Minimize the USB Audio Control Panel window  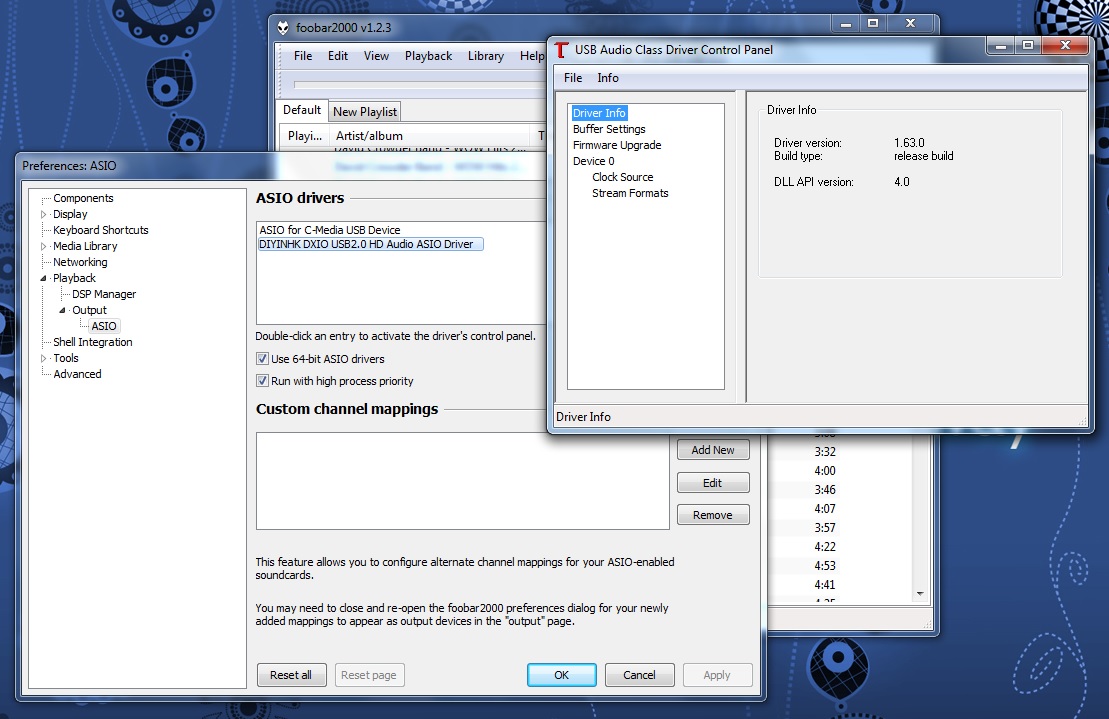point(1001,46)
